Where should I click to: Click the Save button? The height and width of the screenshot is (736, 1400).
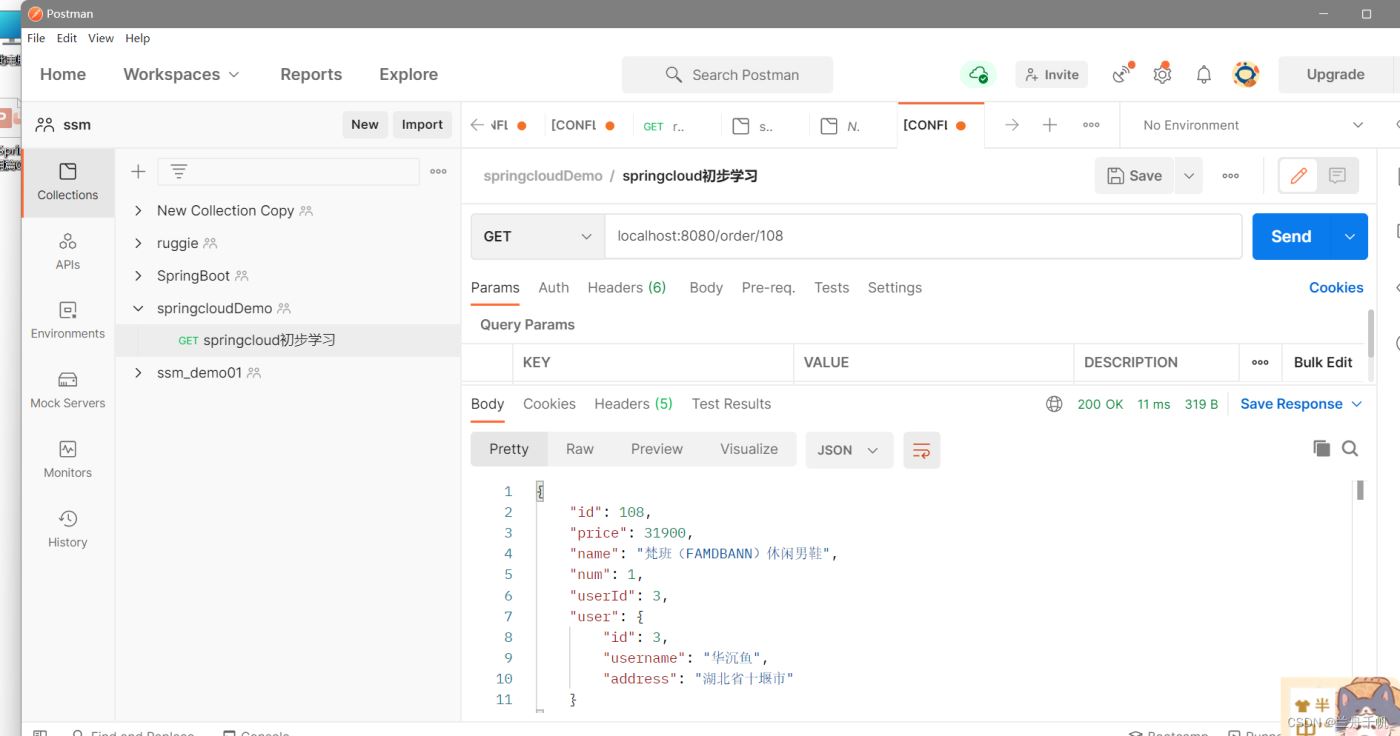pyautogui.click(x=1135, y=176)
